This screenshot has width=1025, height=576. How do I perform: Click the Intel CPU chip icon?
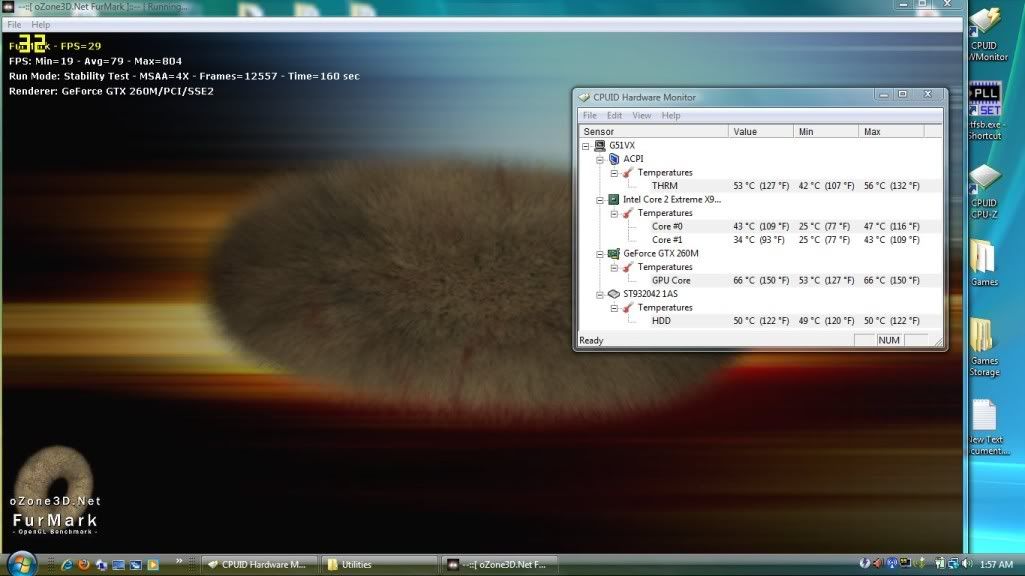pos(614,199)
